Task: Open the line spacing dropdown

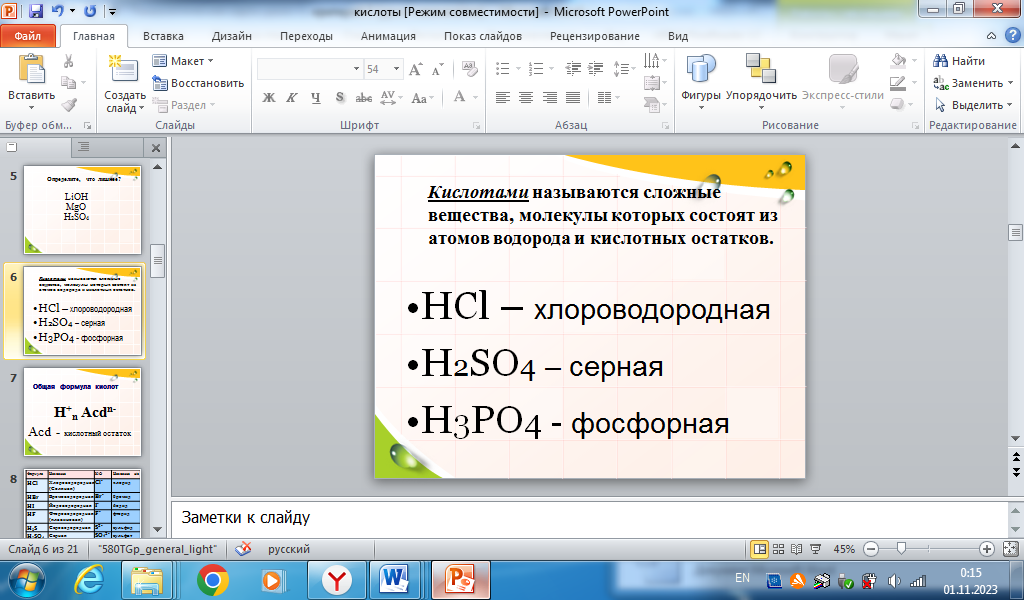Action: 624,69
